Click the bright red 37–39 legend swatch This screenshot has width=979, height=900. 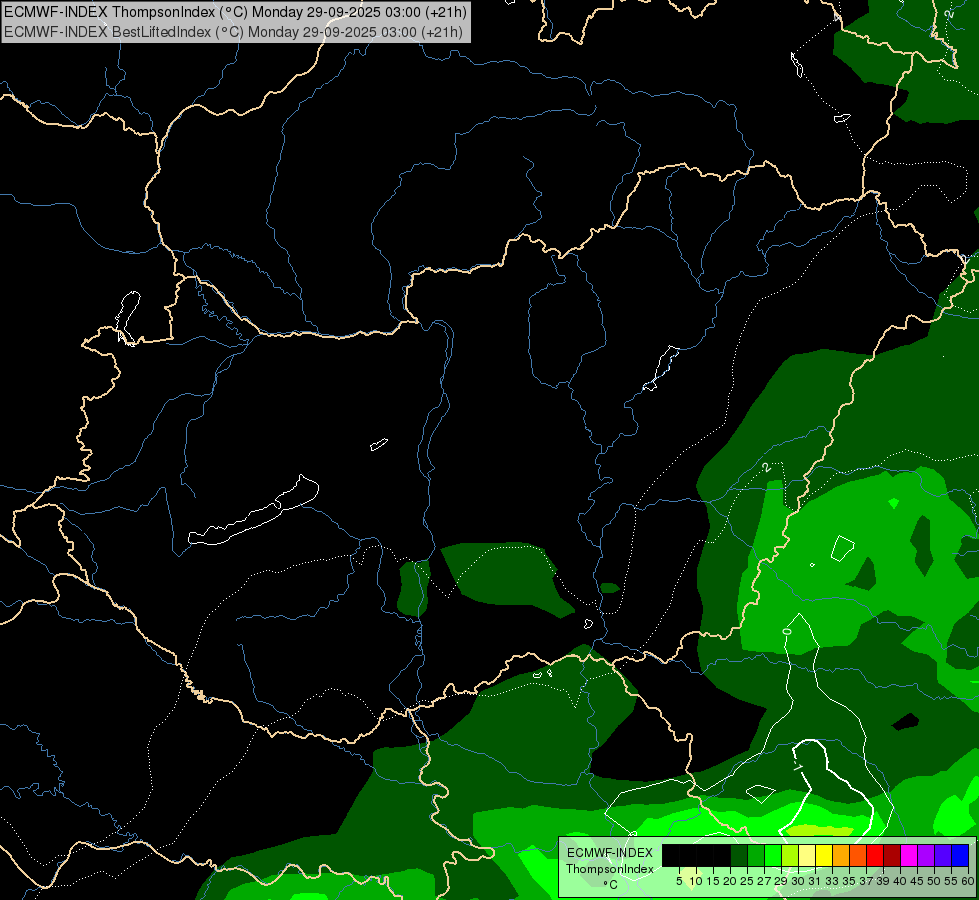(875, 855)
